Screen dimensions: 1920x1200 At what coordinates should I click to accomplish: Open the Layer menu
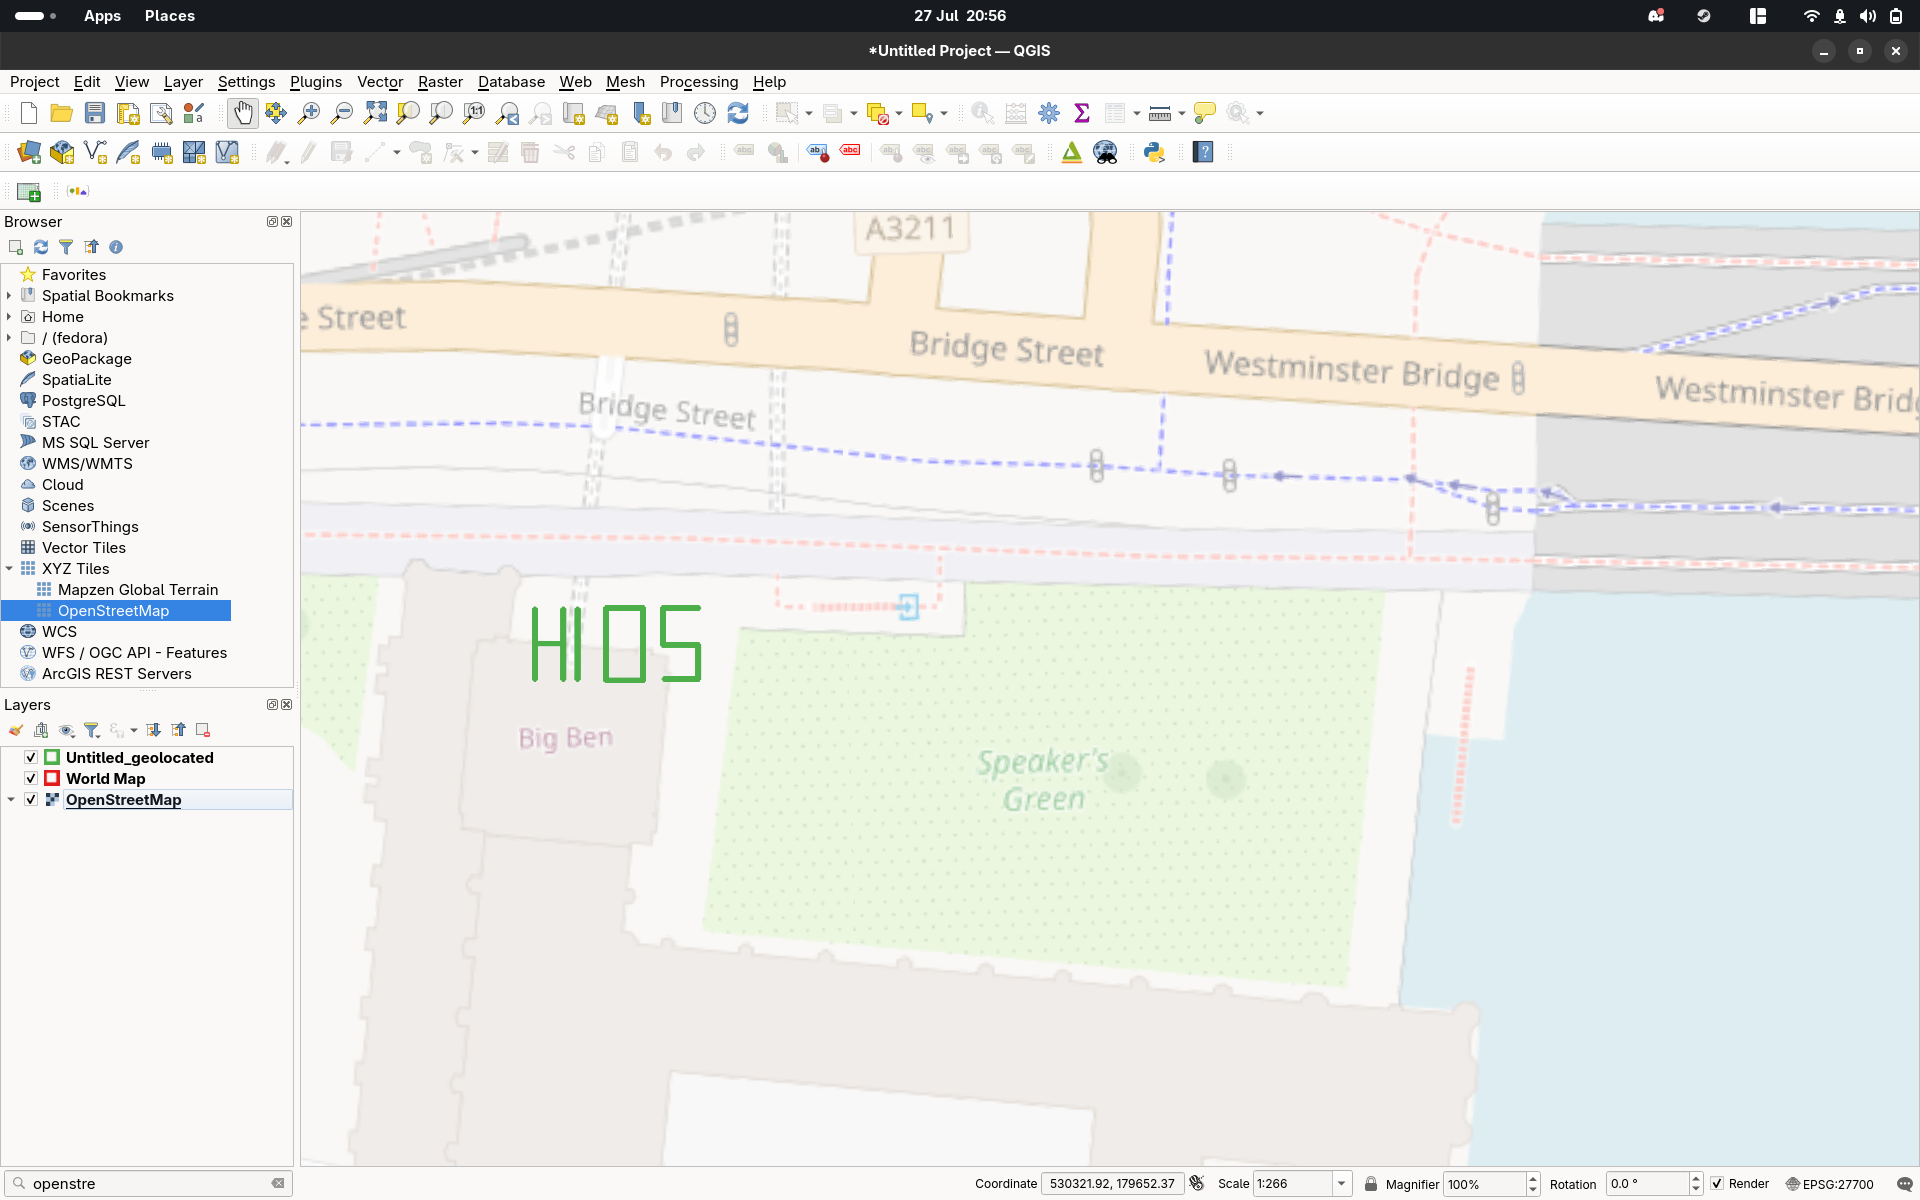pyautogui.click(x=183, y=82)
